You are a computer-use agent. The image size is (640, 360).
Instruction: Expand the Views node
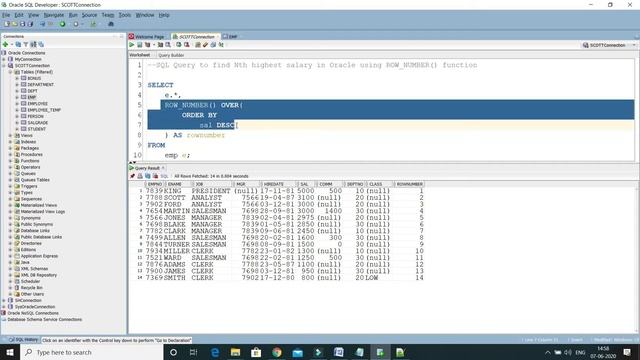pos(11,135)
